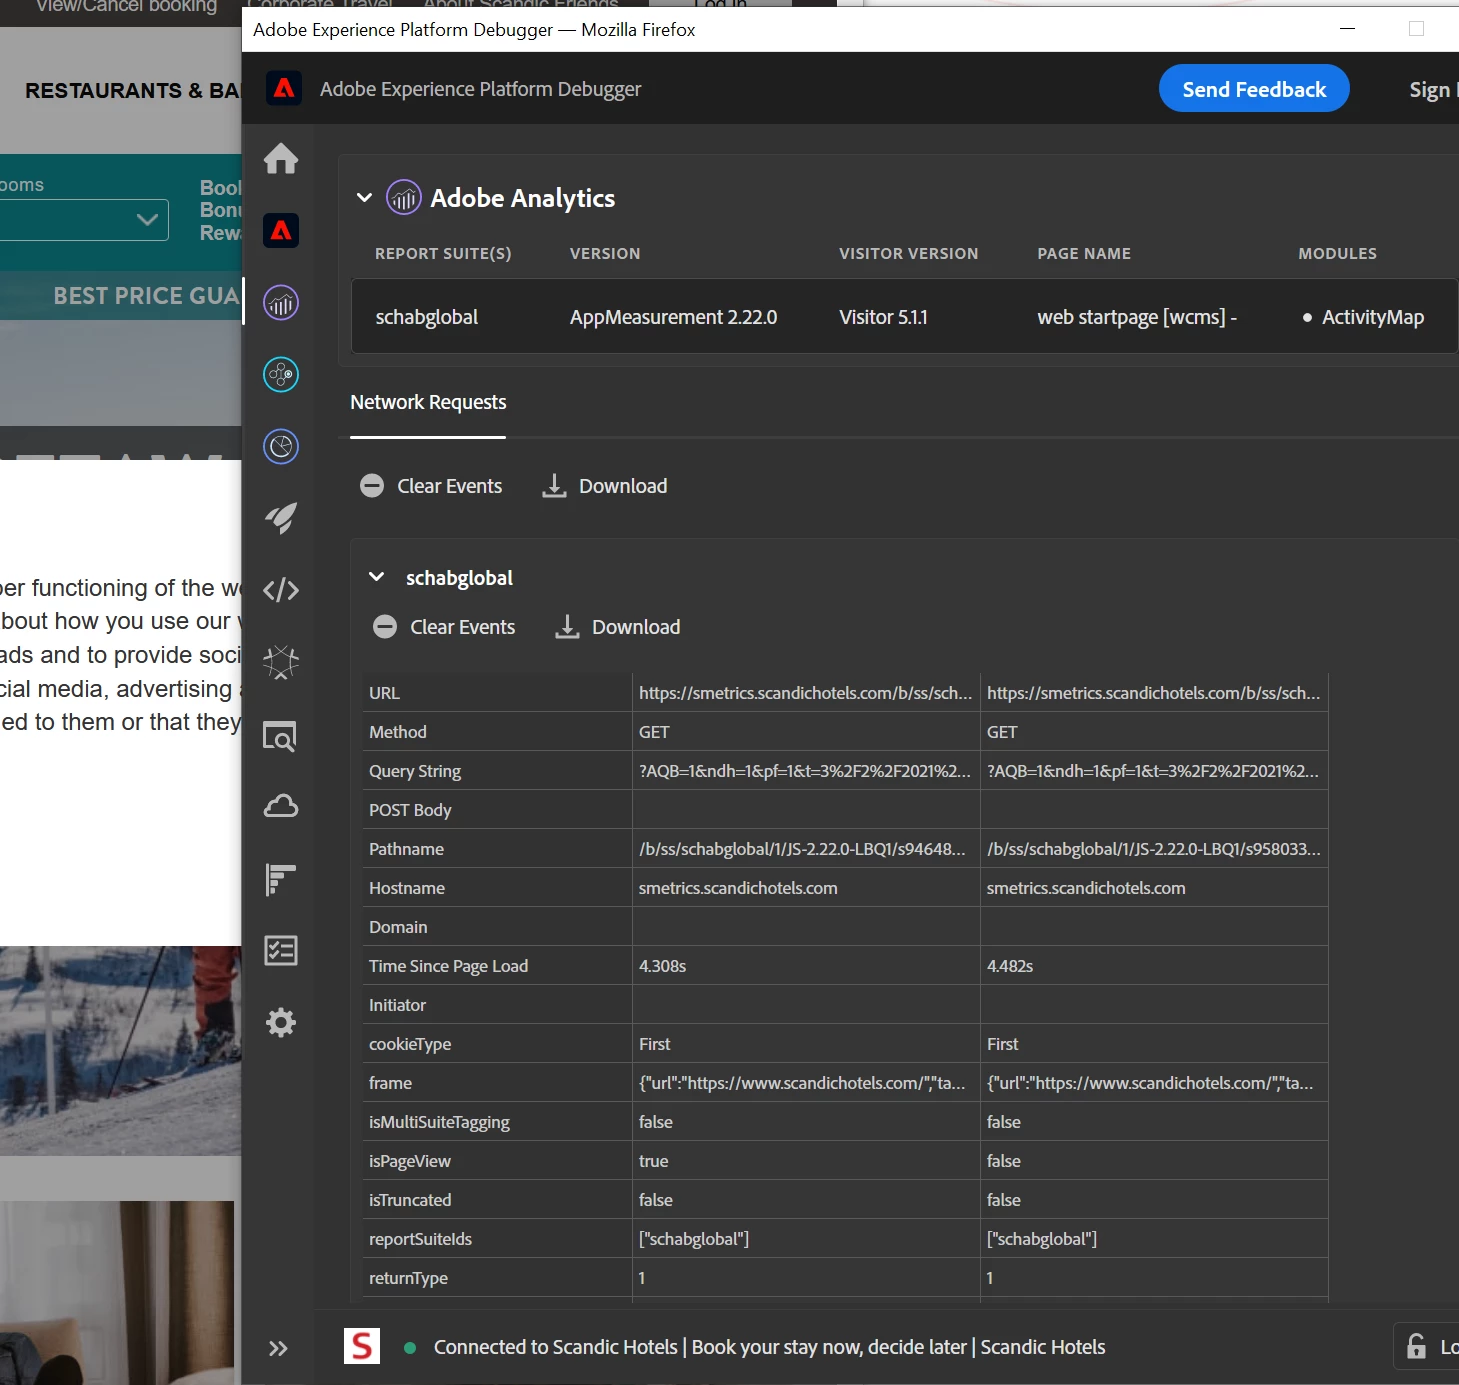Open the code brackets sidebar icon
Screen dimensions: 1459x1385
(281, 590)
